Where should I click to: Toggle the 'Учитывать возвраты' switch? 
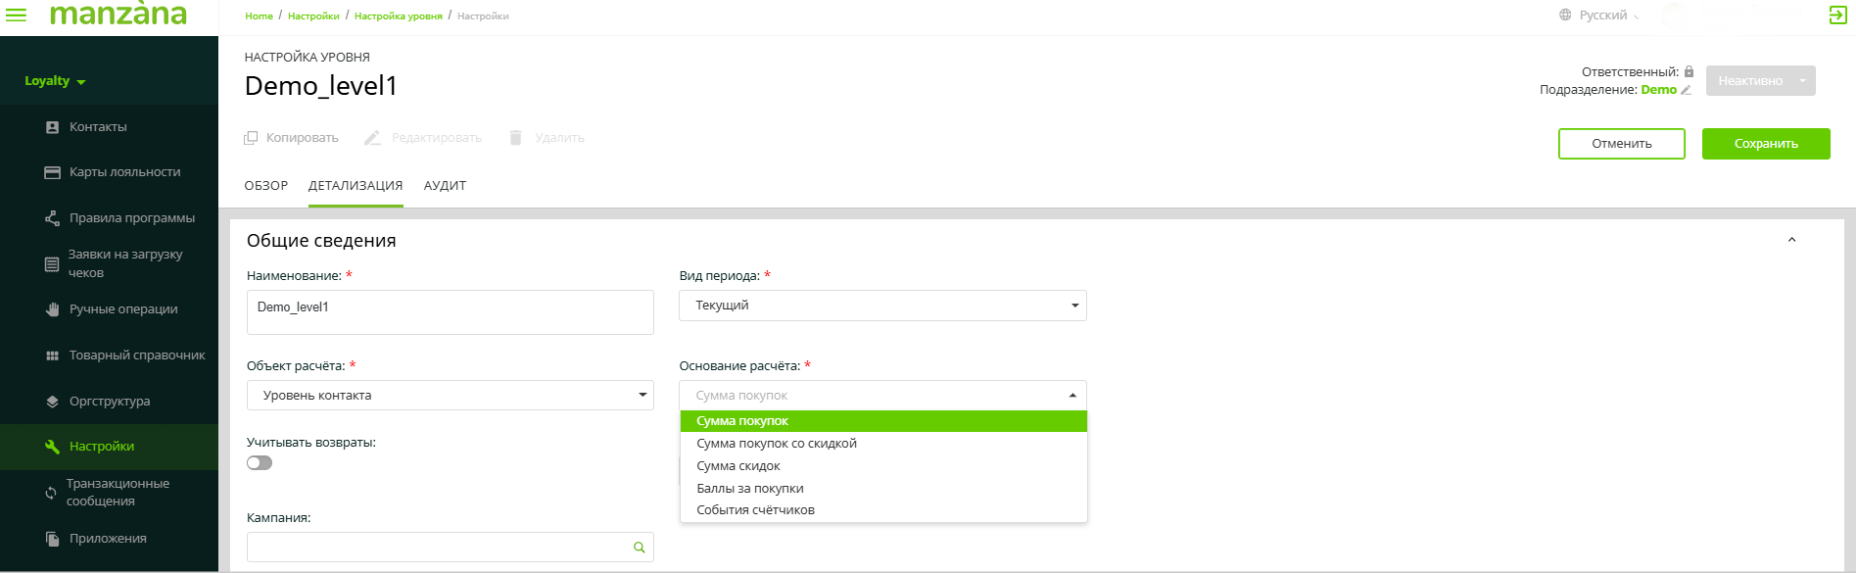(260, 463)
